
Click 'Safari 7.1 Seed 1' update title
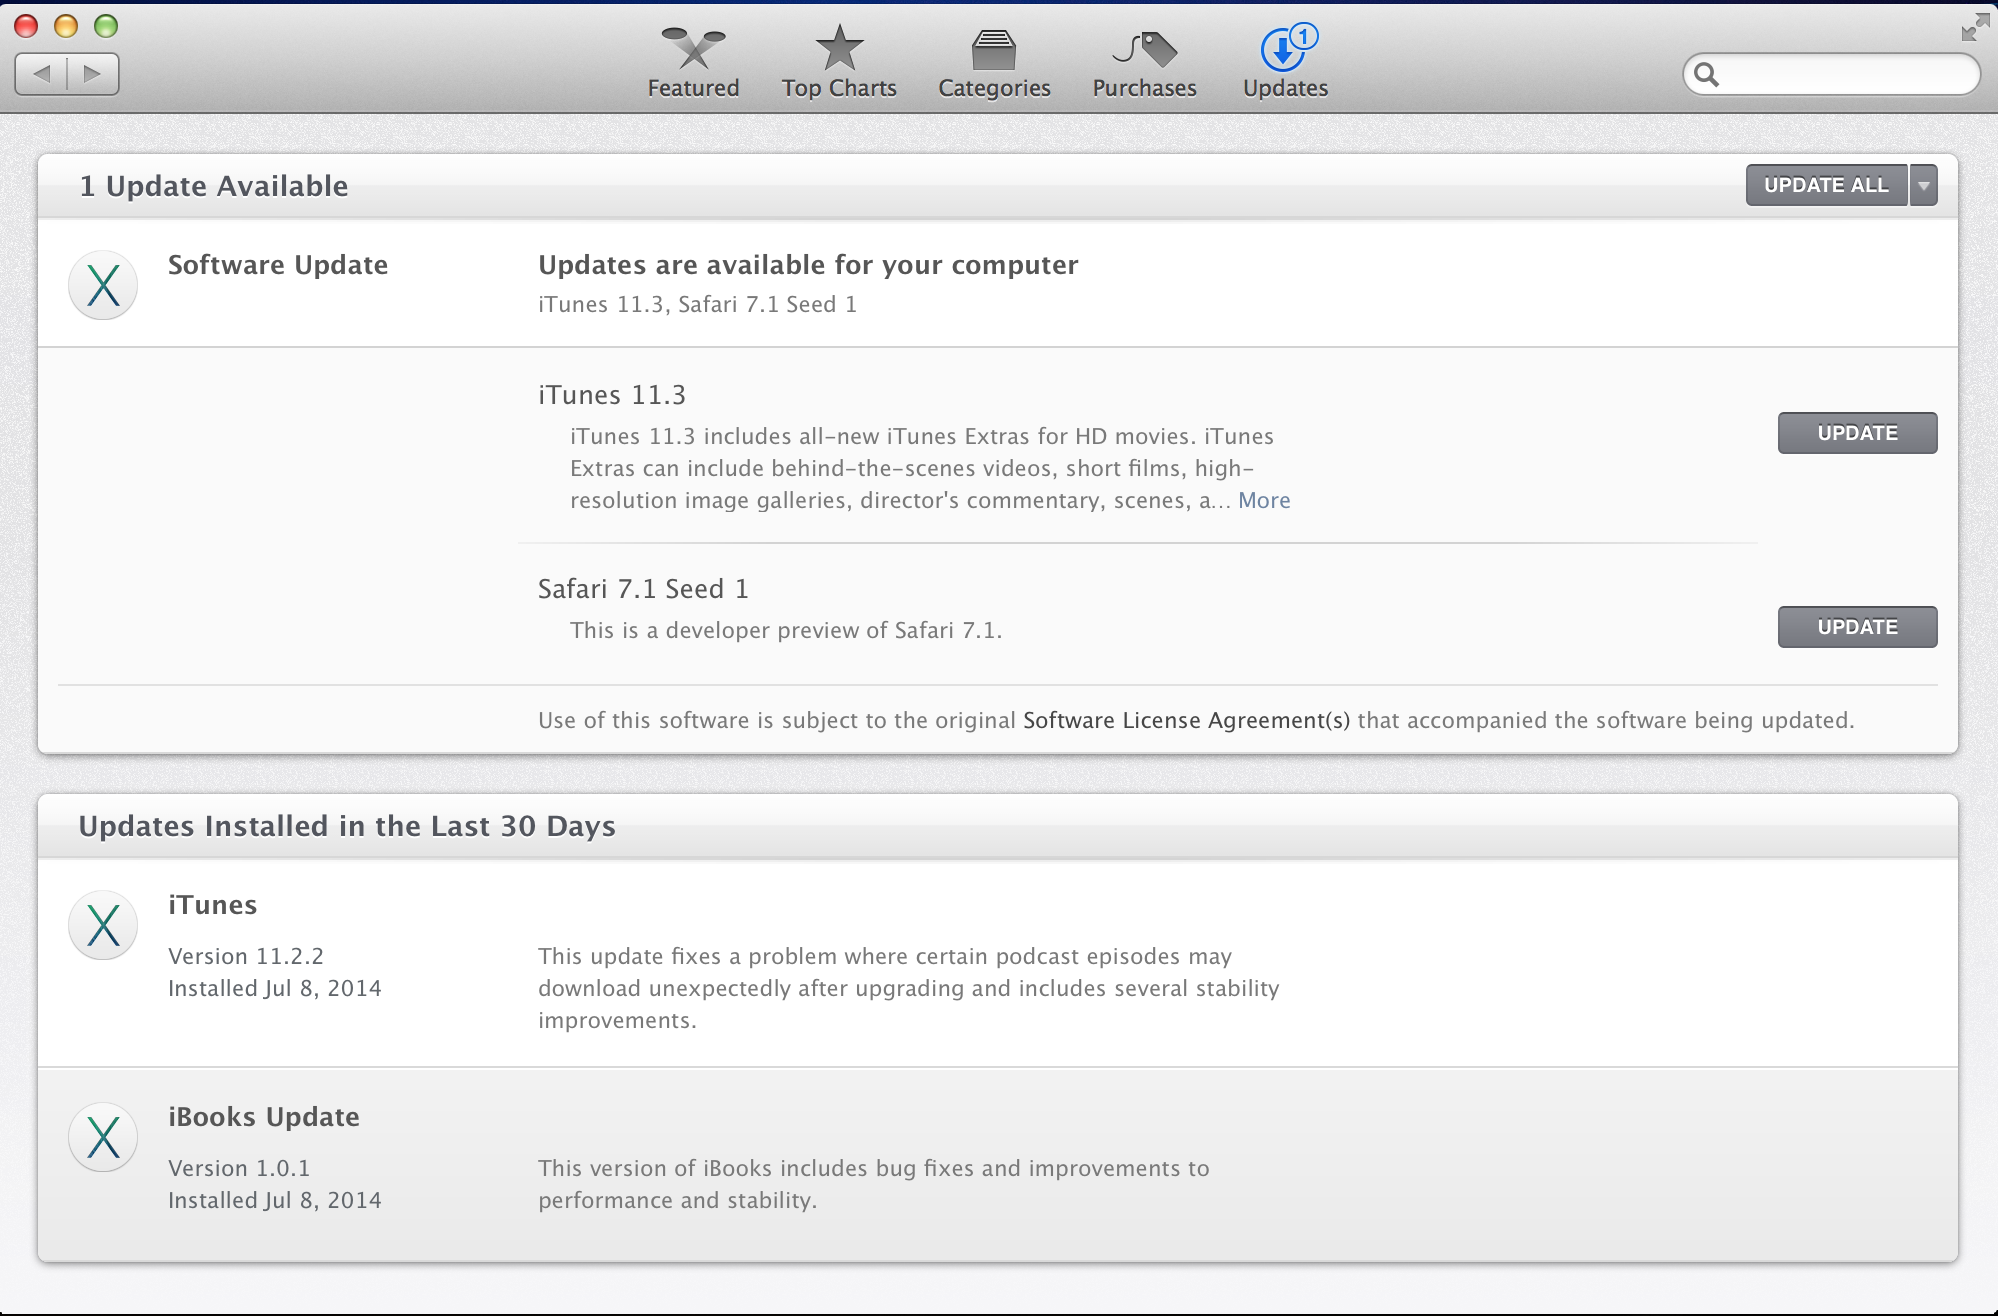(643, 589)
